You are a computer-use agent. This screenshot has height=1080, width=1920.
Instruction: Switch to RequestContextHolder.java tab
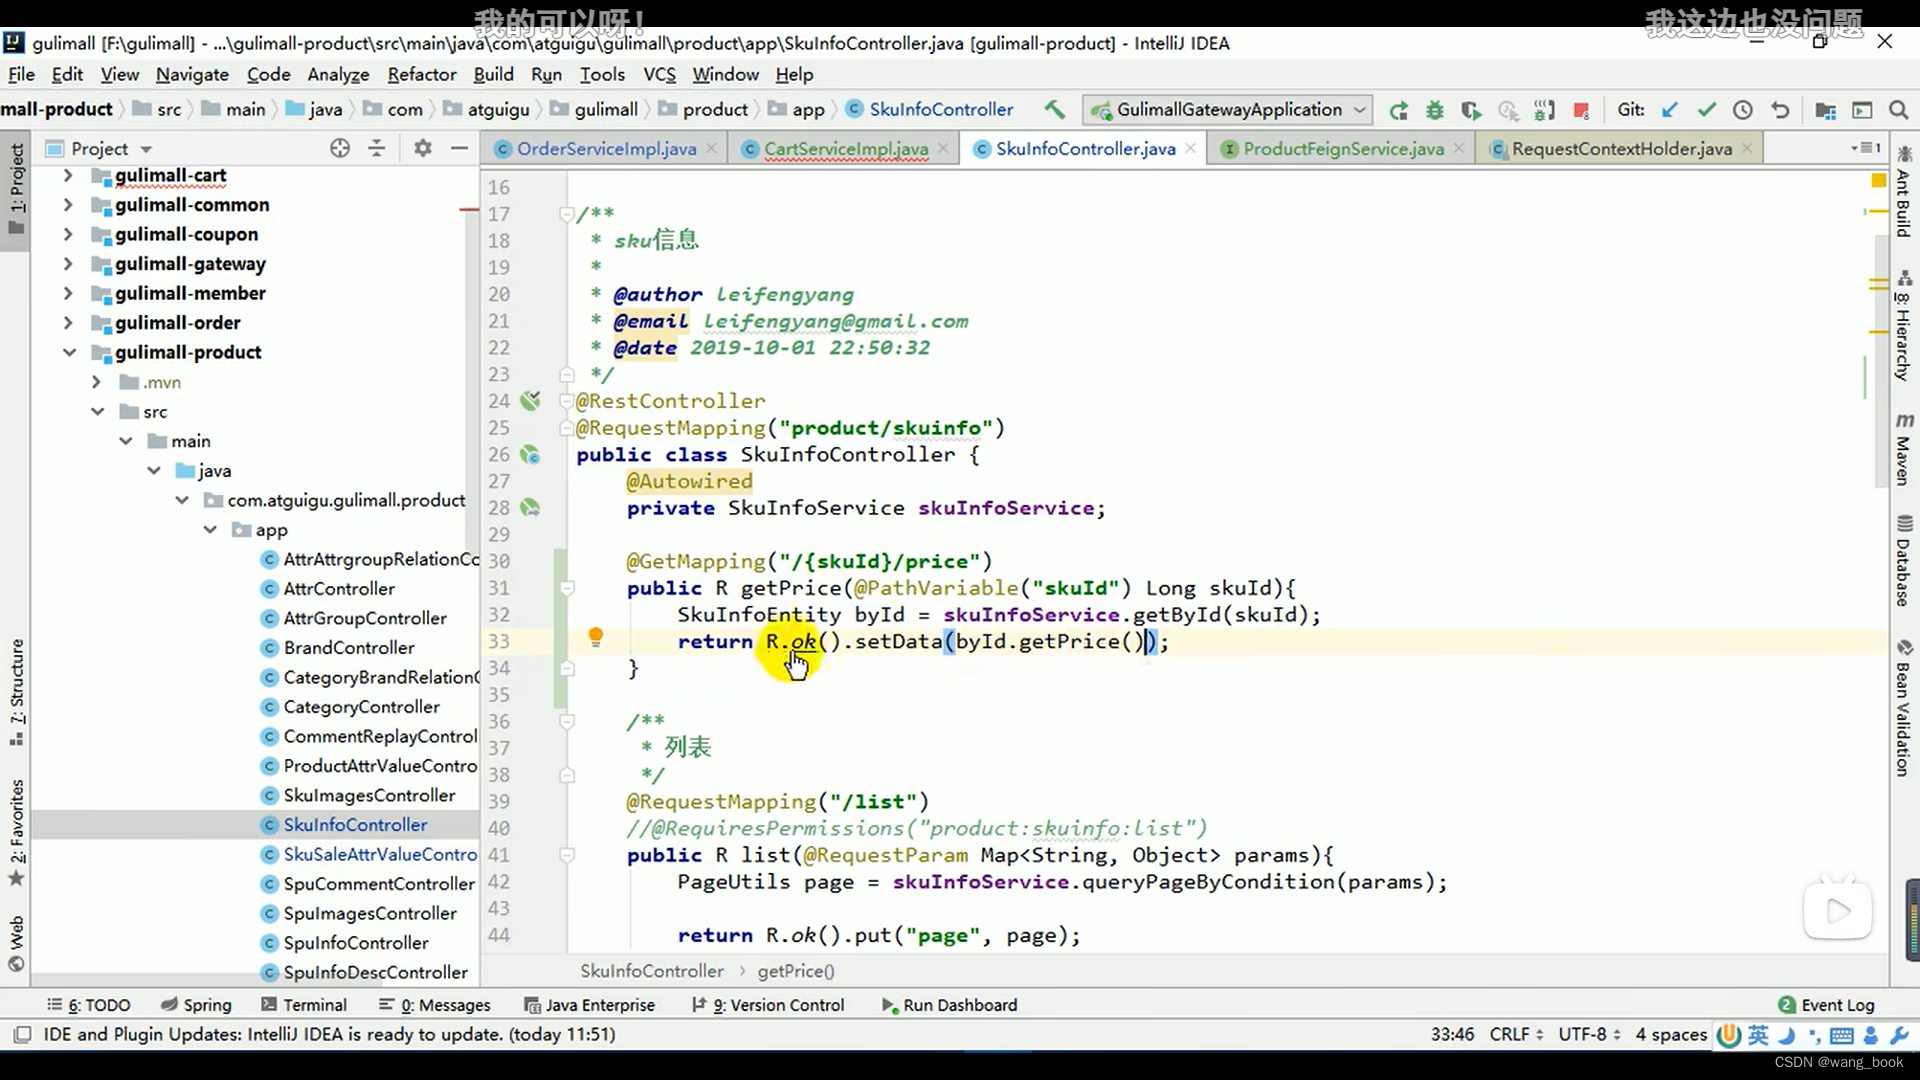click(x=1621, y=148)
